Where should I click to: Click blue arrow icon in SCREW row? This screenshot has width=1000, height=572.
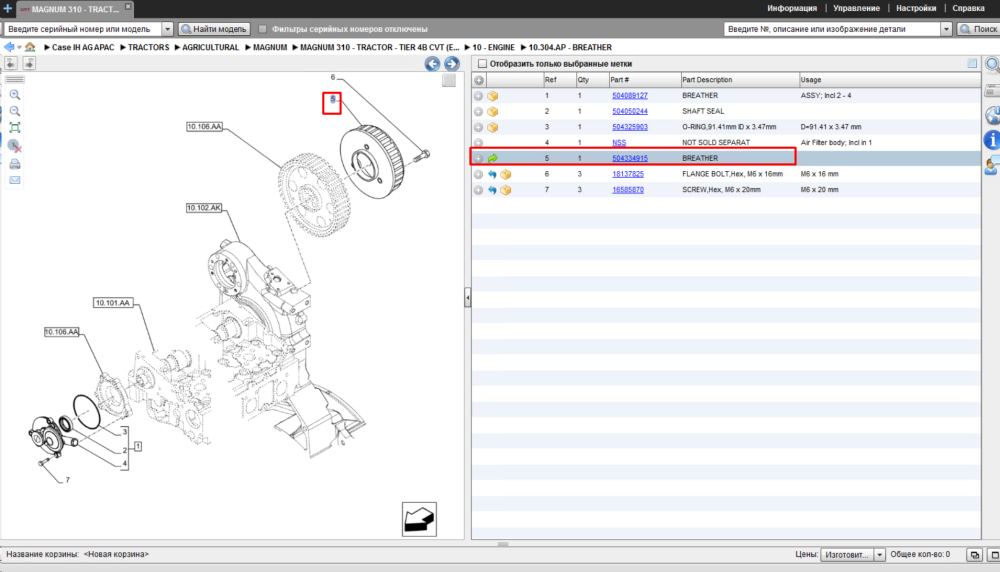(x=492, y=190)
